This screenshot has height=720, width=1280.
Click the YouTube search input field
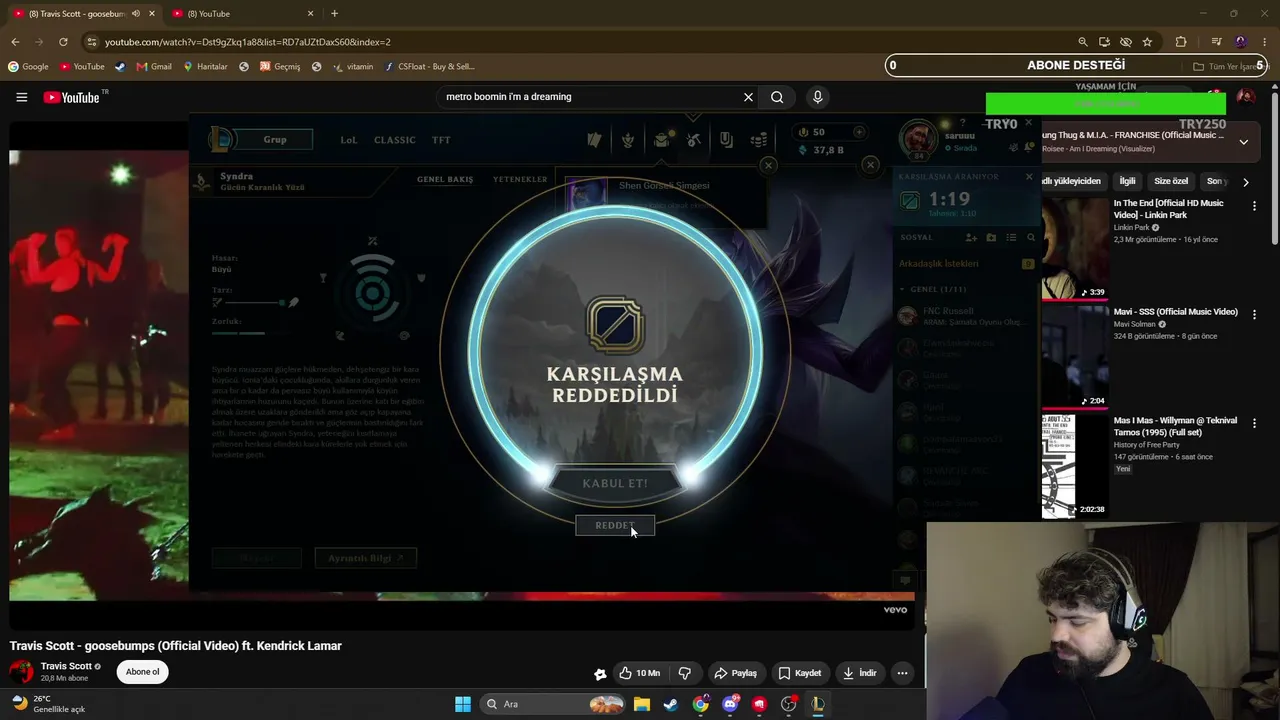point(590,97)
